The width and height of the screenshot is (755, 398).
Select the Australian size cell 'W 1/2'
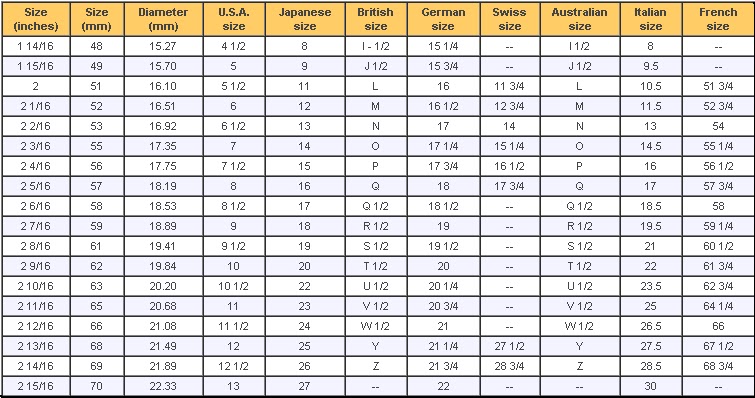[580, 326]
